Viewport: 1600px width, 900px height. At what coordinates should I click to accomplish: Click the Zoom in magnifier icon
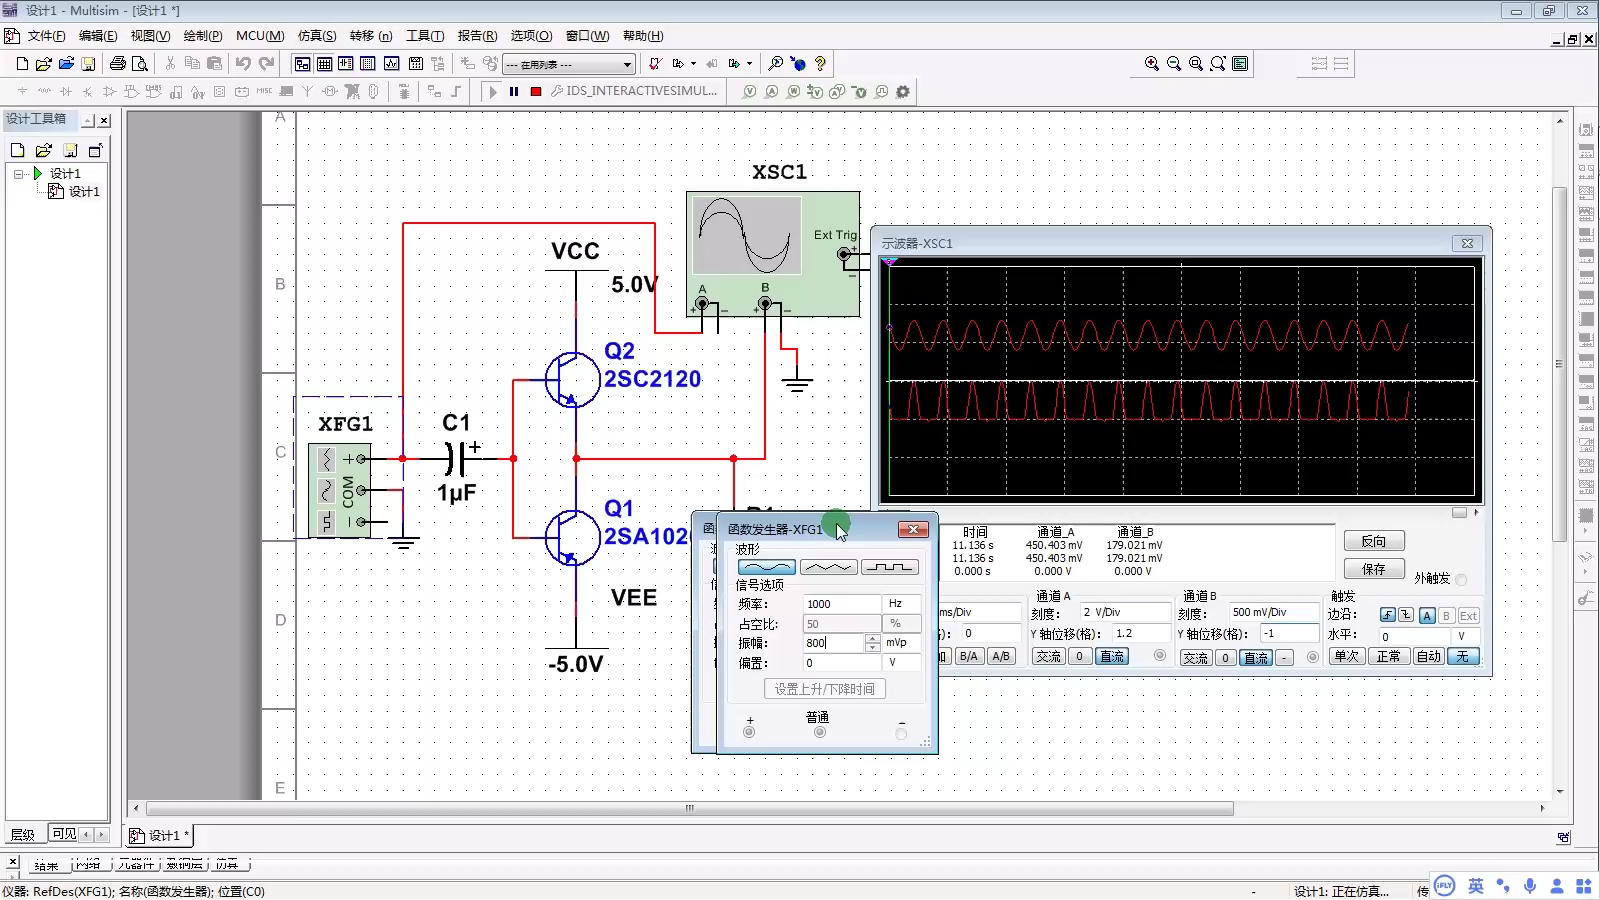(x=1152, y=64)
